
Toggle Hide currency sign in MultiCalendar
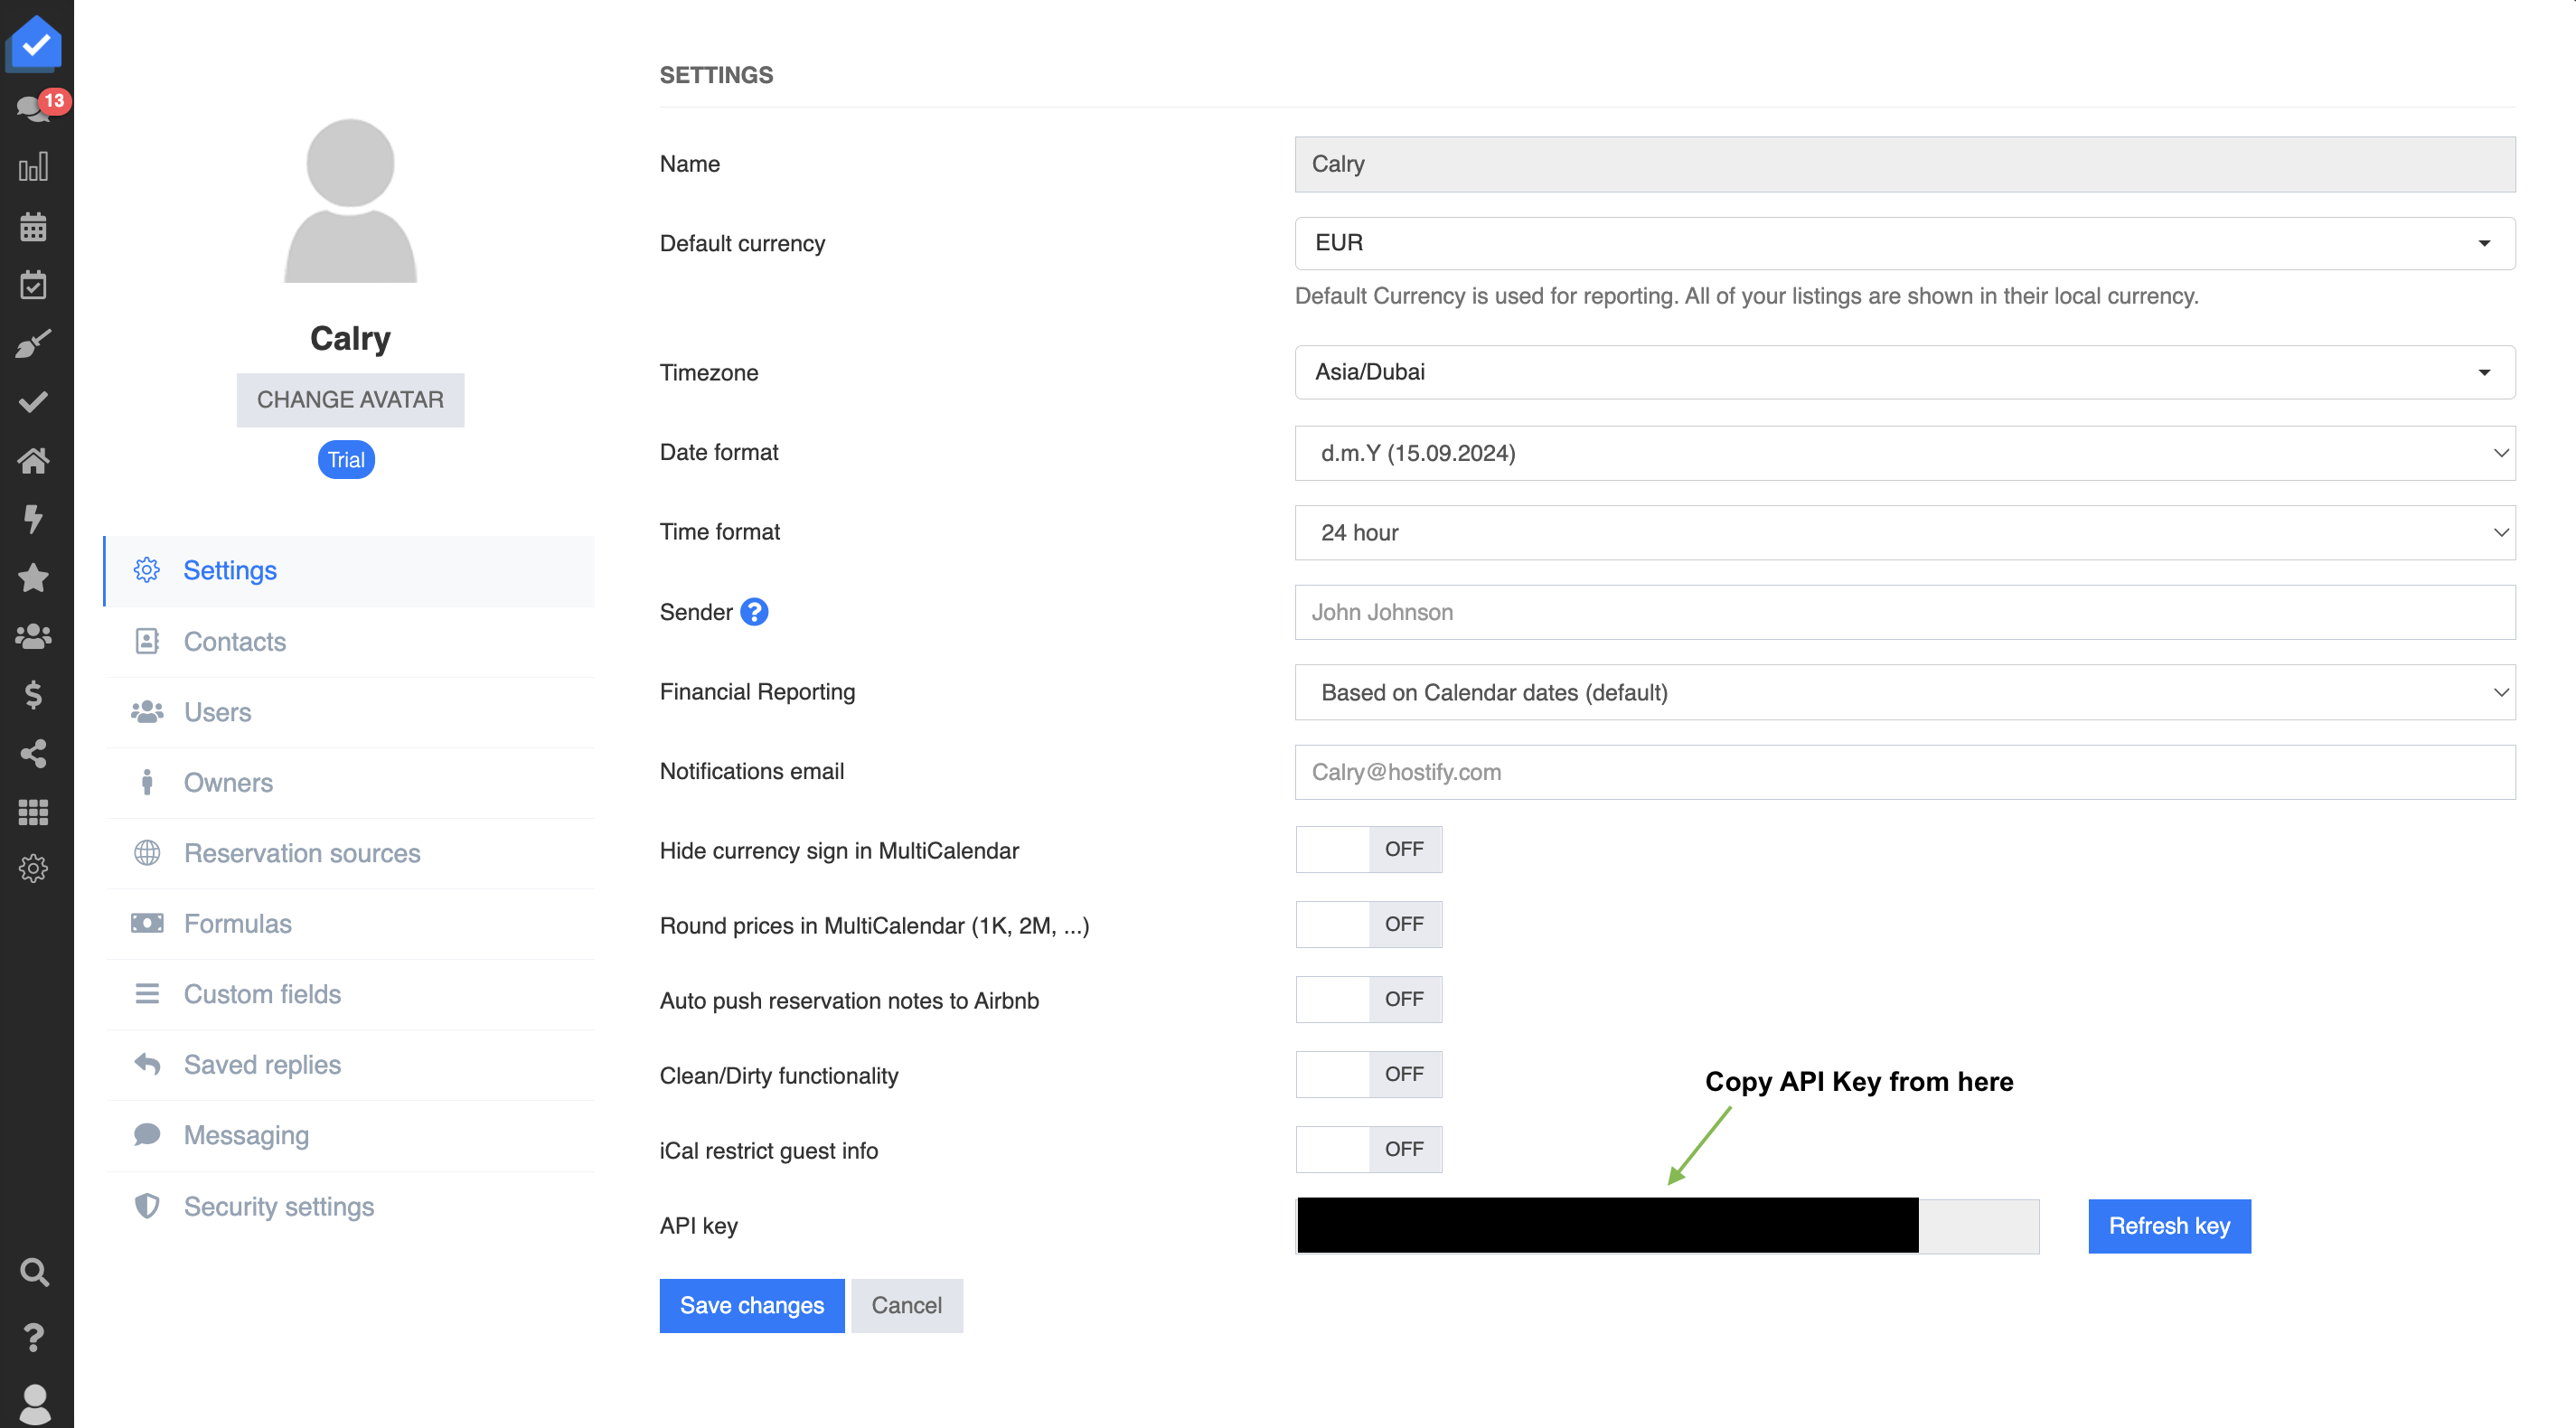click(1368, 849)
